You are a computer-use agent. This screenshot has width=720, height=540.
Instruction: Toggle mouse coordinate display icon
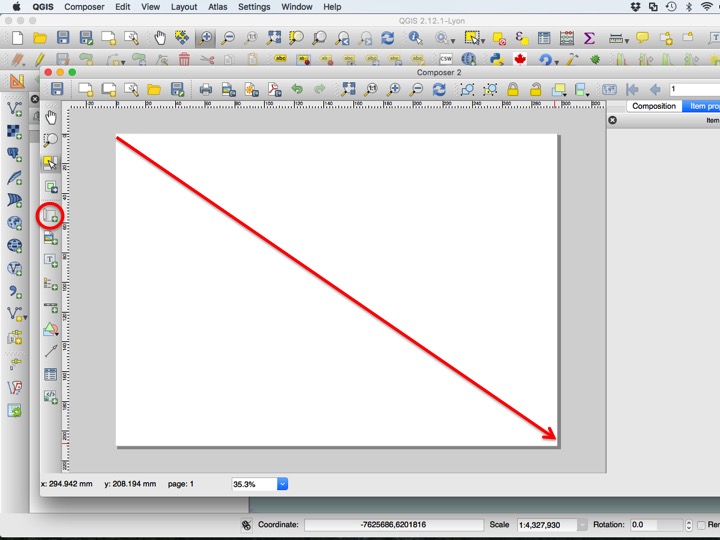(247, 524)
